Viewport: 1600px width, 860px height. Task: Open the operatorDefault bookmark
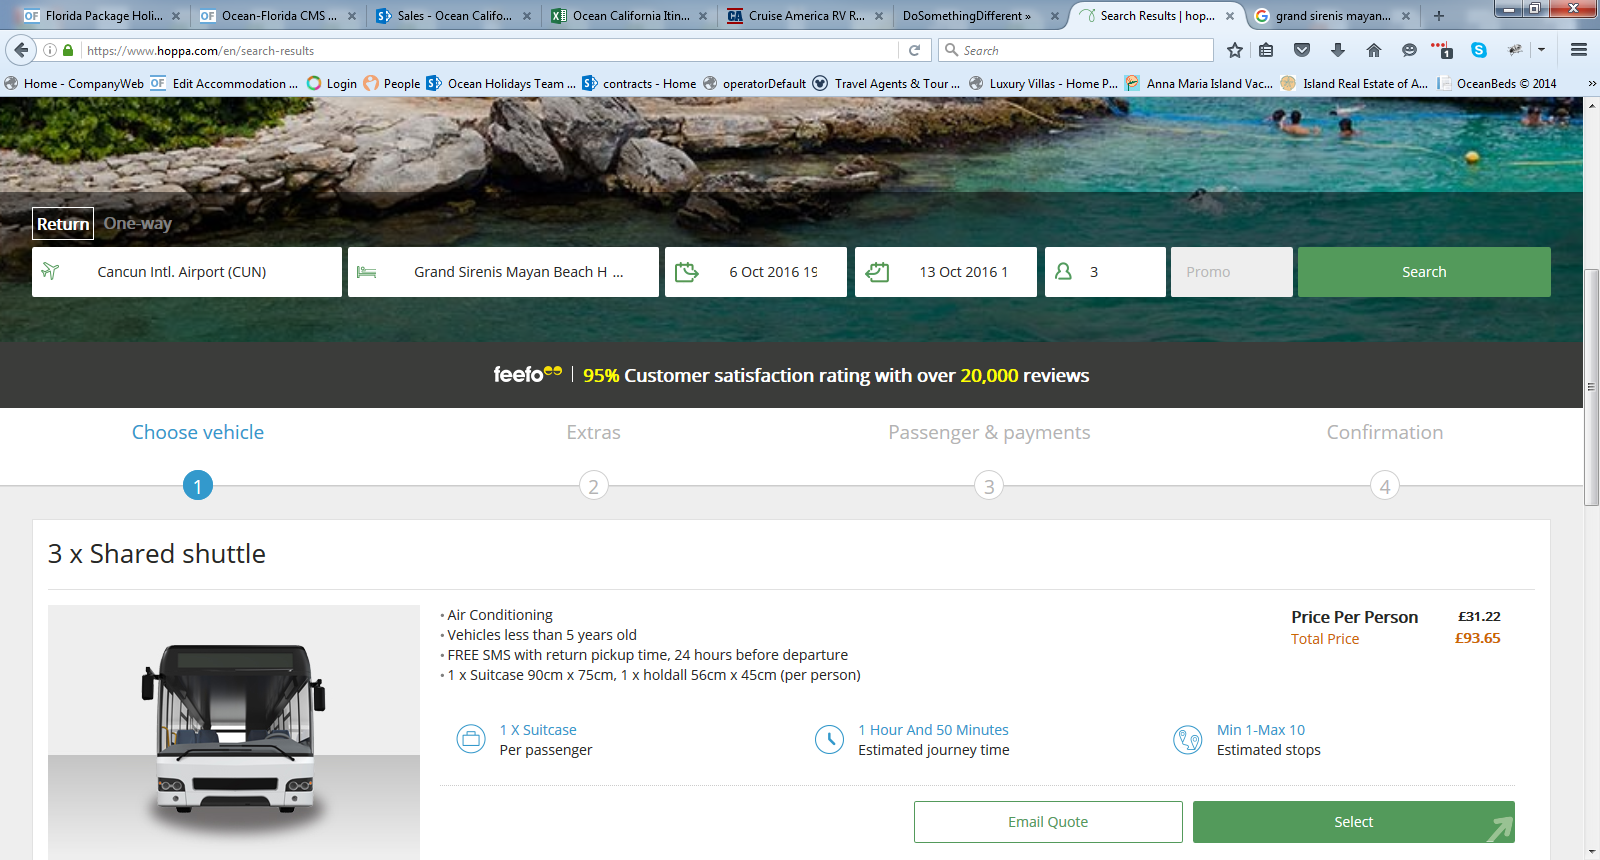click(x=754, y=84)
